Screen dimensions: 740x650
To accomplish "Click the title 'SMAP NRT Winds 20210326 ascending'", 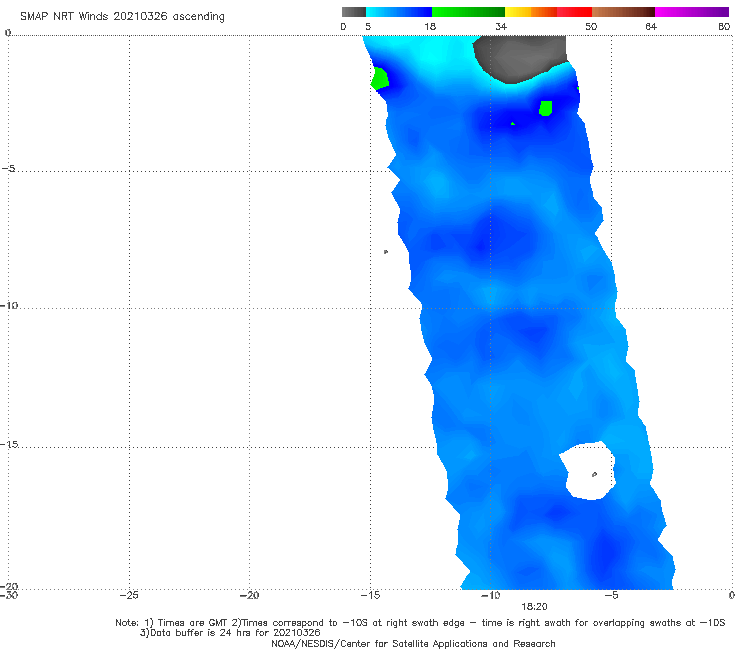I will (122, 17).
